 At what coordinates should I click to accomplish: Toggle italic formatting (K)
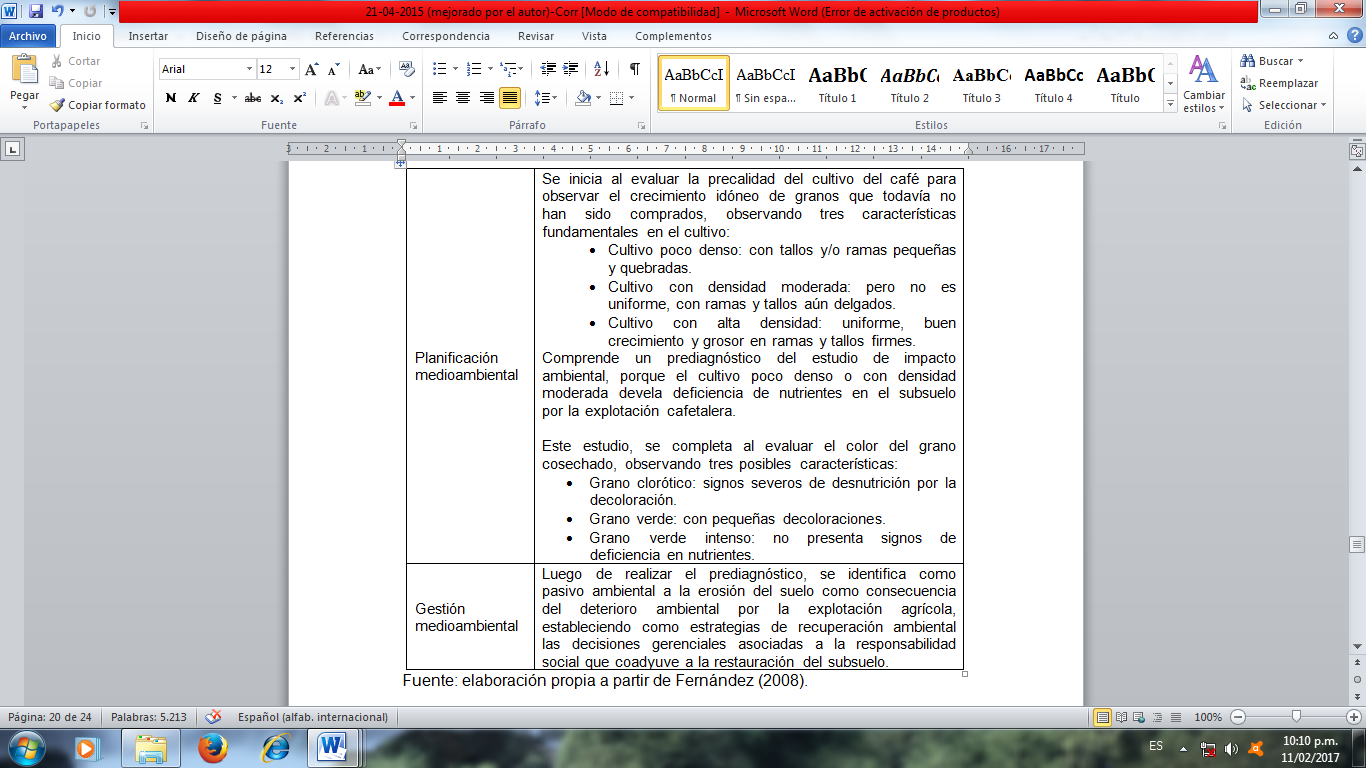(193, 98)
